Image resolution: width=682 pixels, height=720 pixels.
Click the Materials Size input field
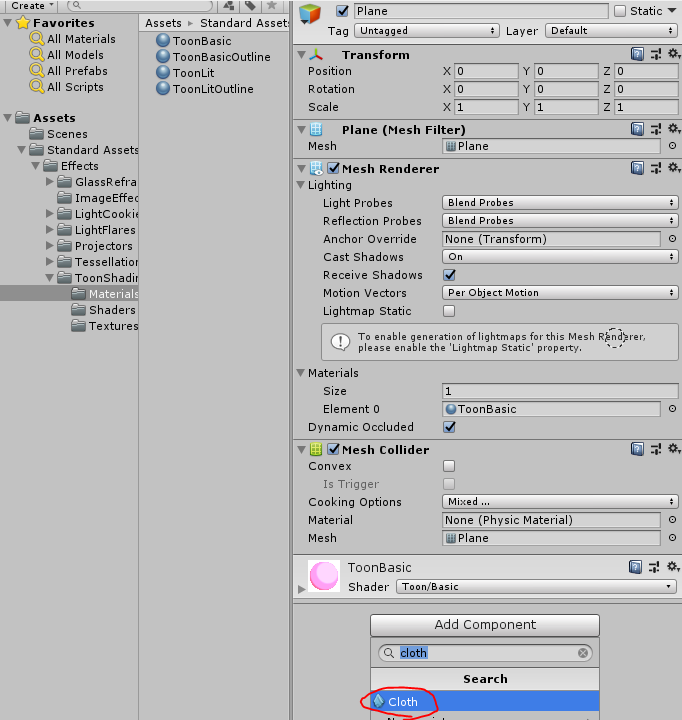tap(560, 391)
